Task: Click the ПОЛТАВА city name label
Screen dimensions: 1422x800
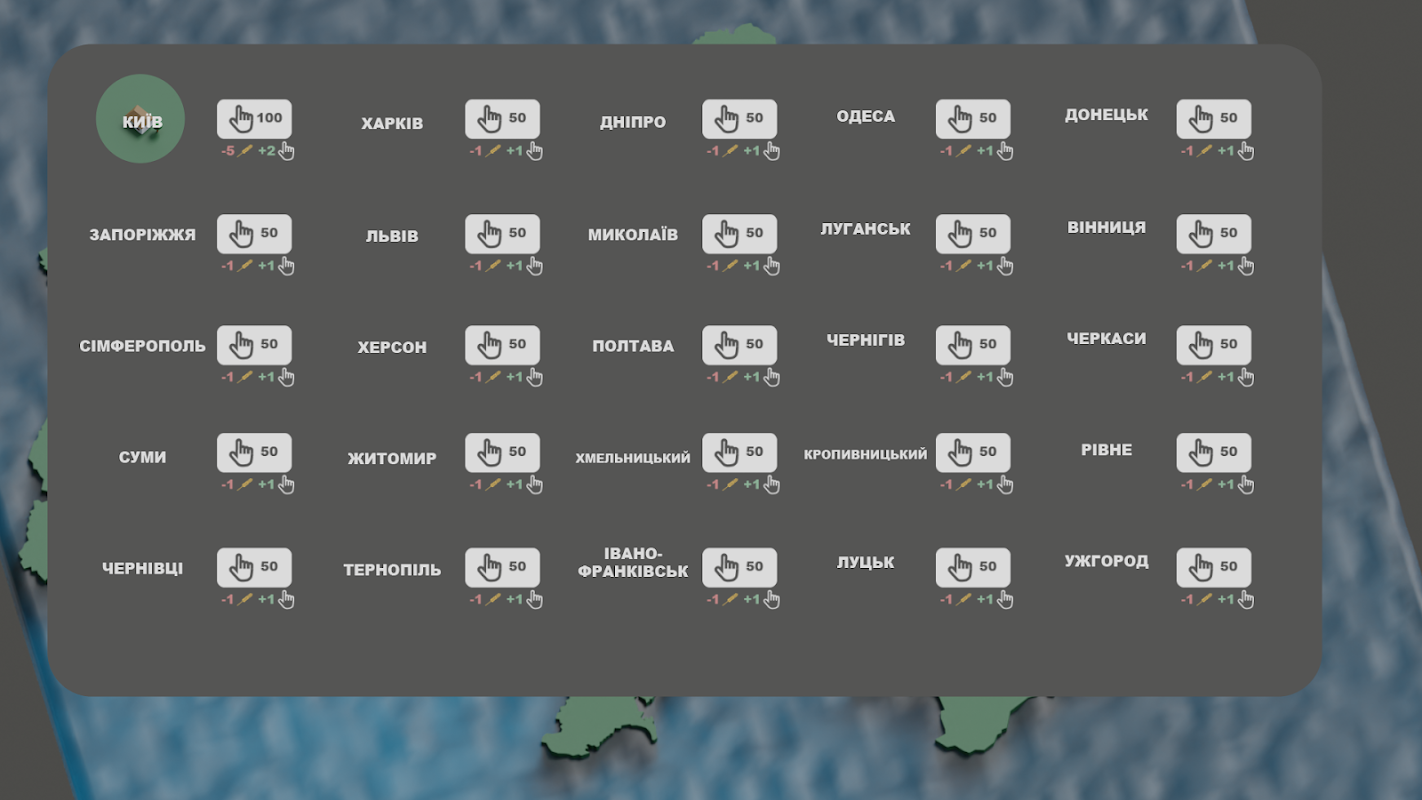Action: click(x=633, y=346)
